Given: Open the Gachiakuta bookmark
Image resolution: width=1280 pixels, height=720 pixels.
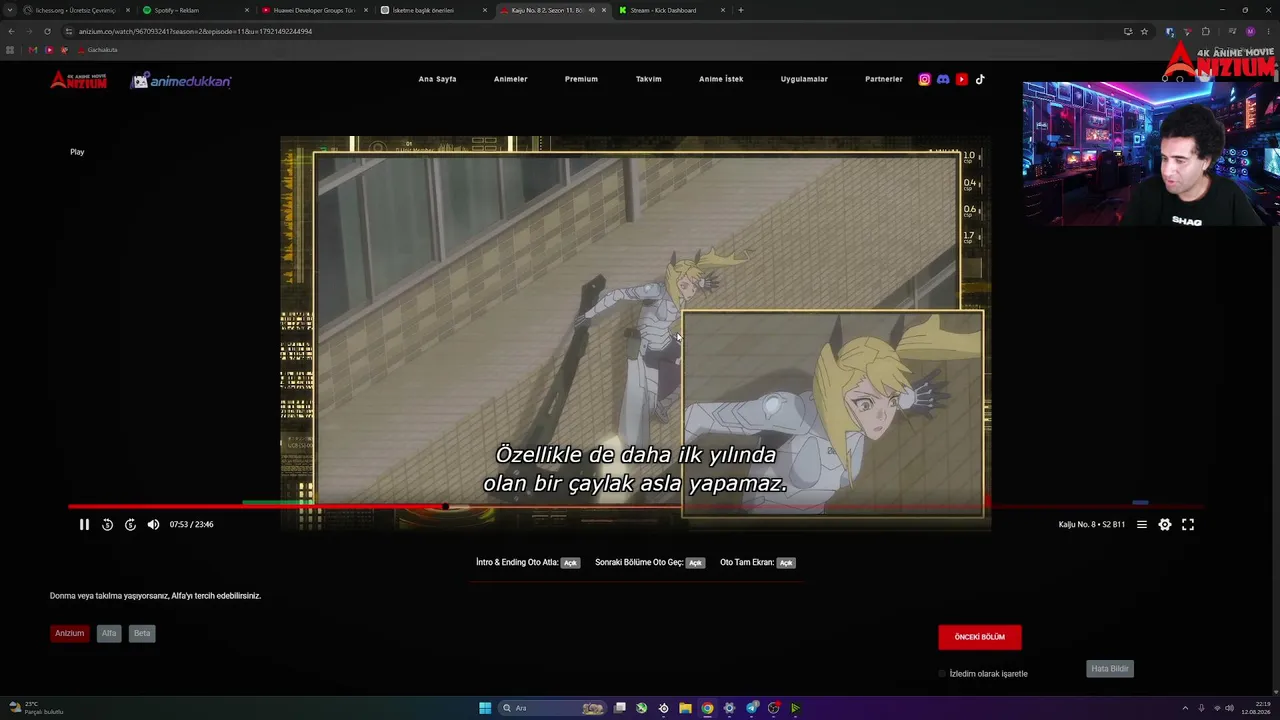Looking at the screenshot, I should tap(96, 50).
